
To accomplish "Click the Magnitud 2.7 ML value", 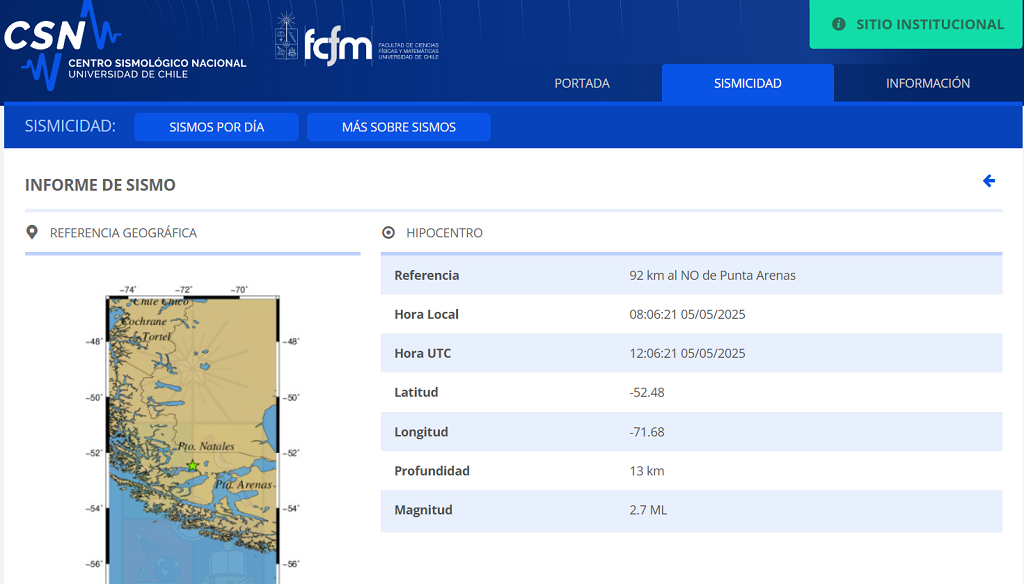I will (648, 510).
